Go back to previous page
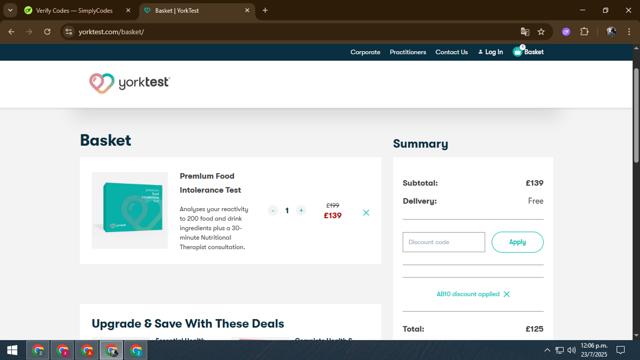640x360 pixels. point(11,32)
